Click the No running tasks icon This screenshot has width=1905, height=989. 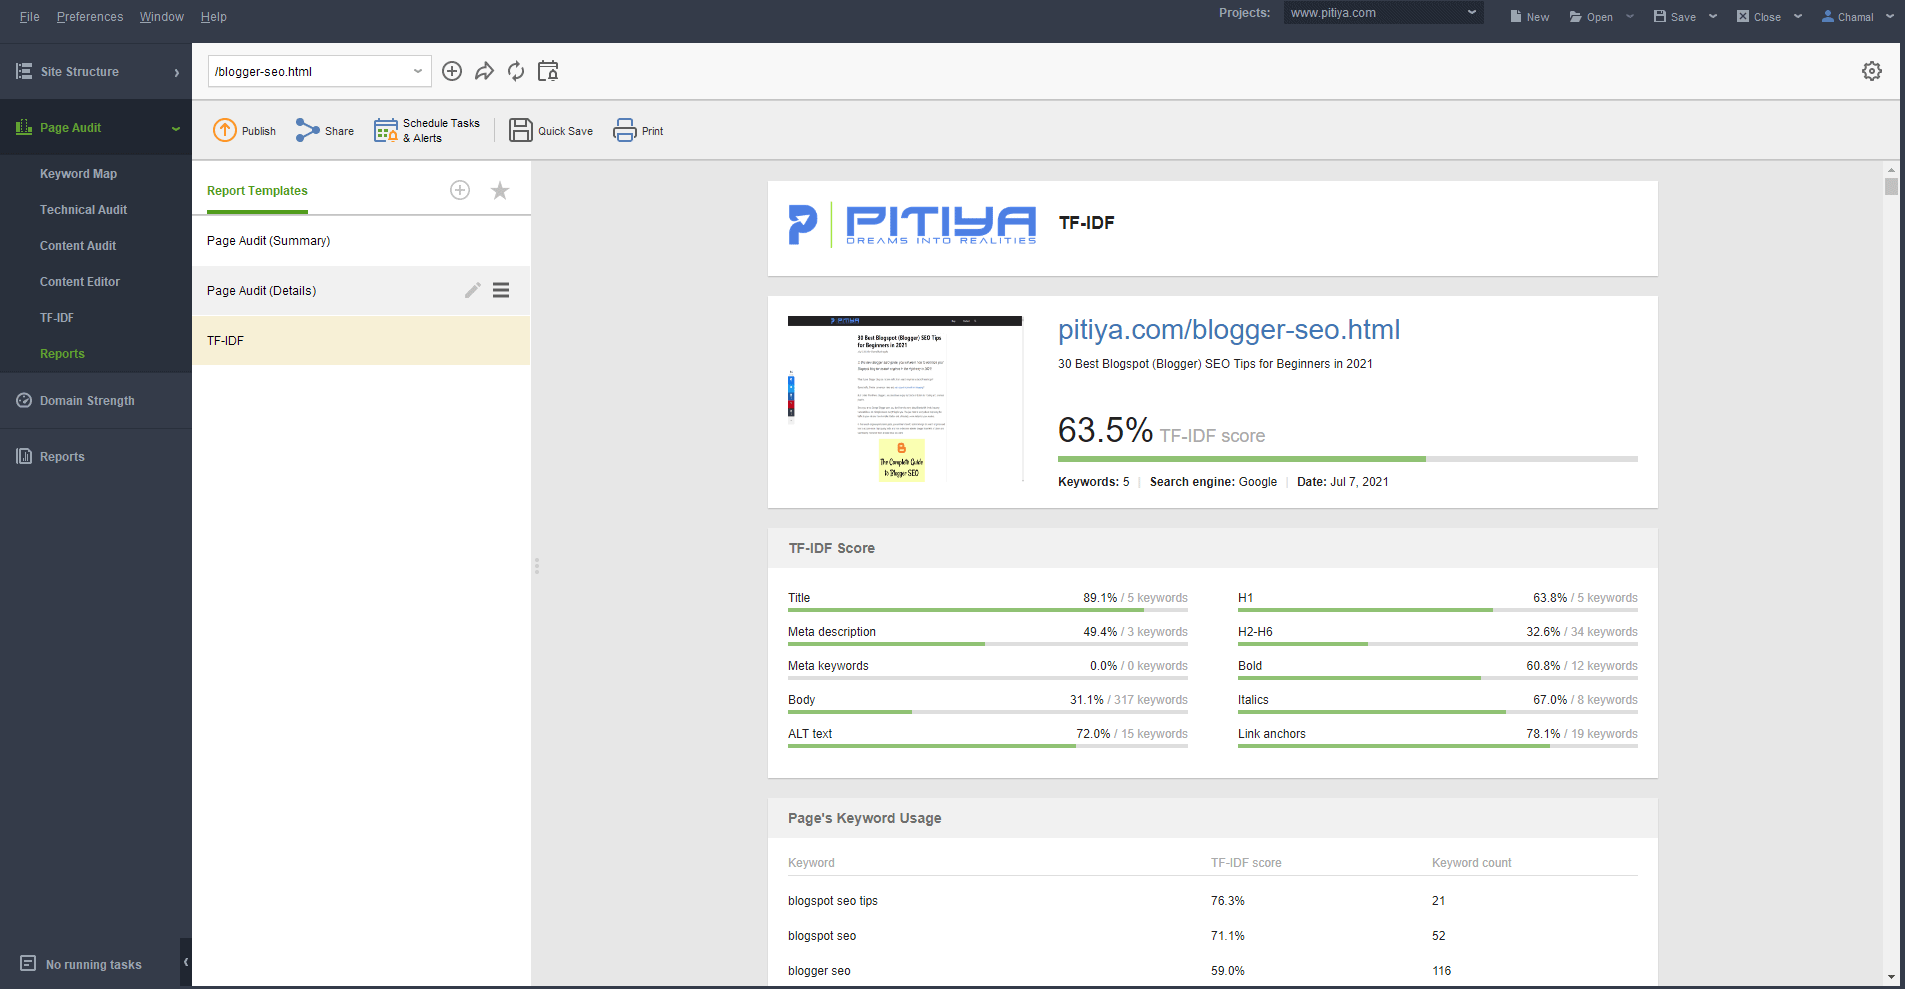pos(28,964)
